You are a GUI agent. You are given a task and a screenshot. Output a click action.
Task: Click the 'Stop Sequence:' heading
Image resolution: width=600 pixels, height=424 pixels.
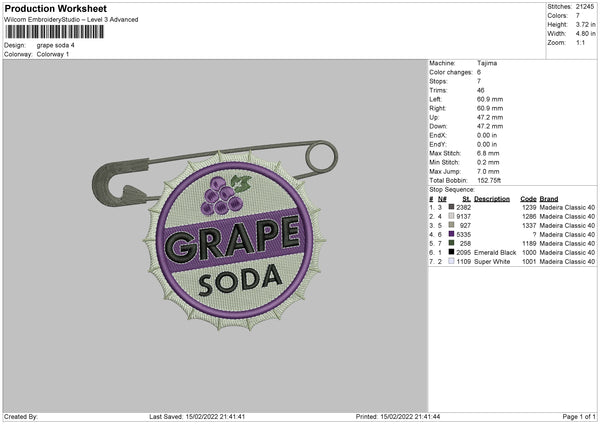coord(452,190)
